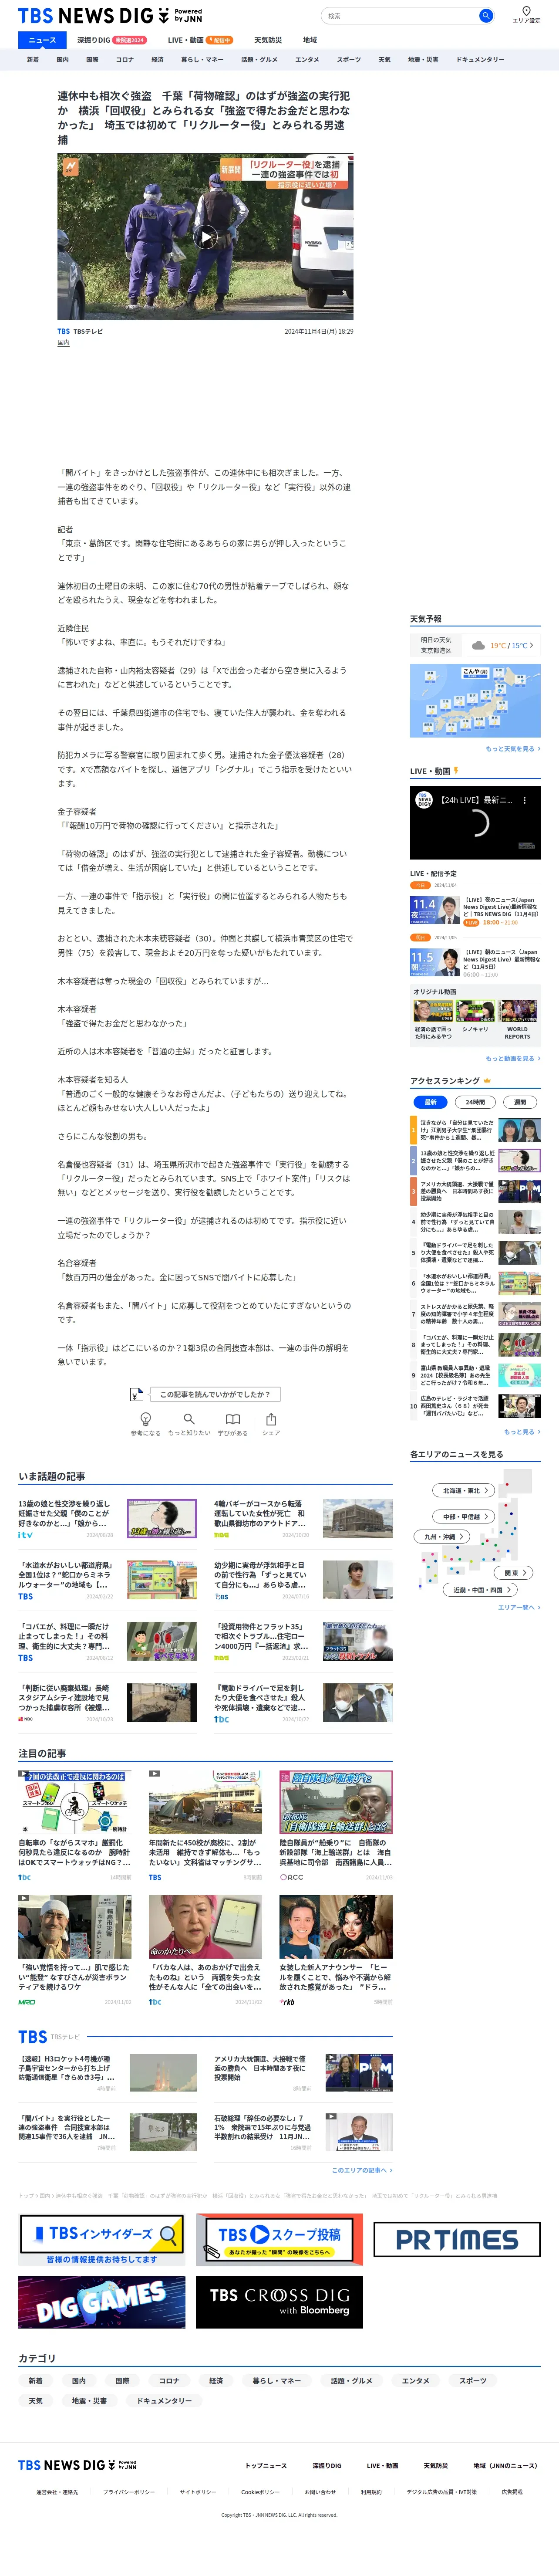Open the DIG GAMES banner

pyautogui.click(x=102, y=2302)
